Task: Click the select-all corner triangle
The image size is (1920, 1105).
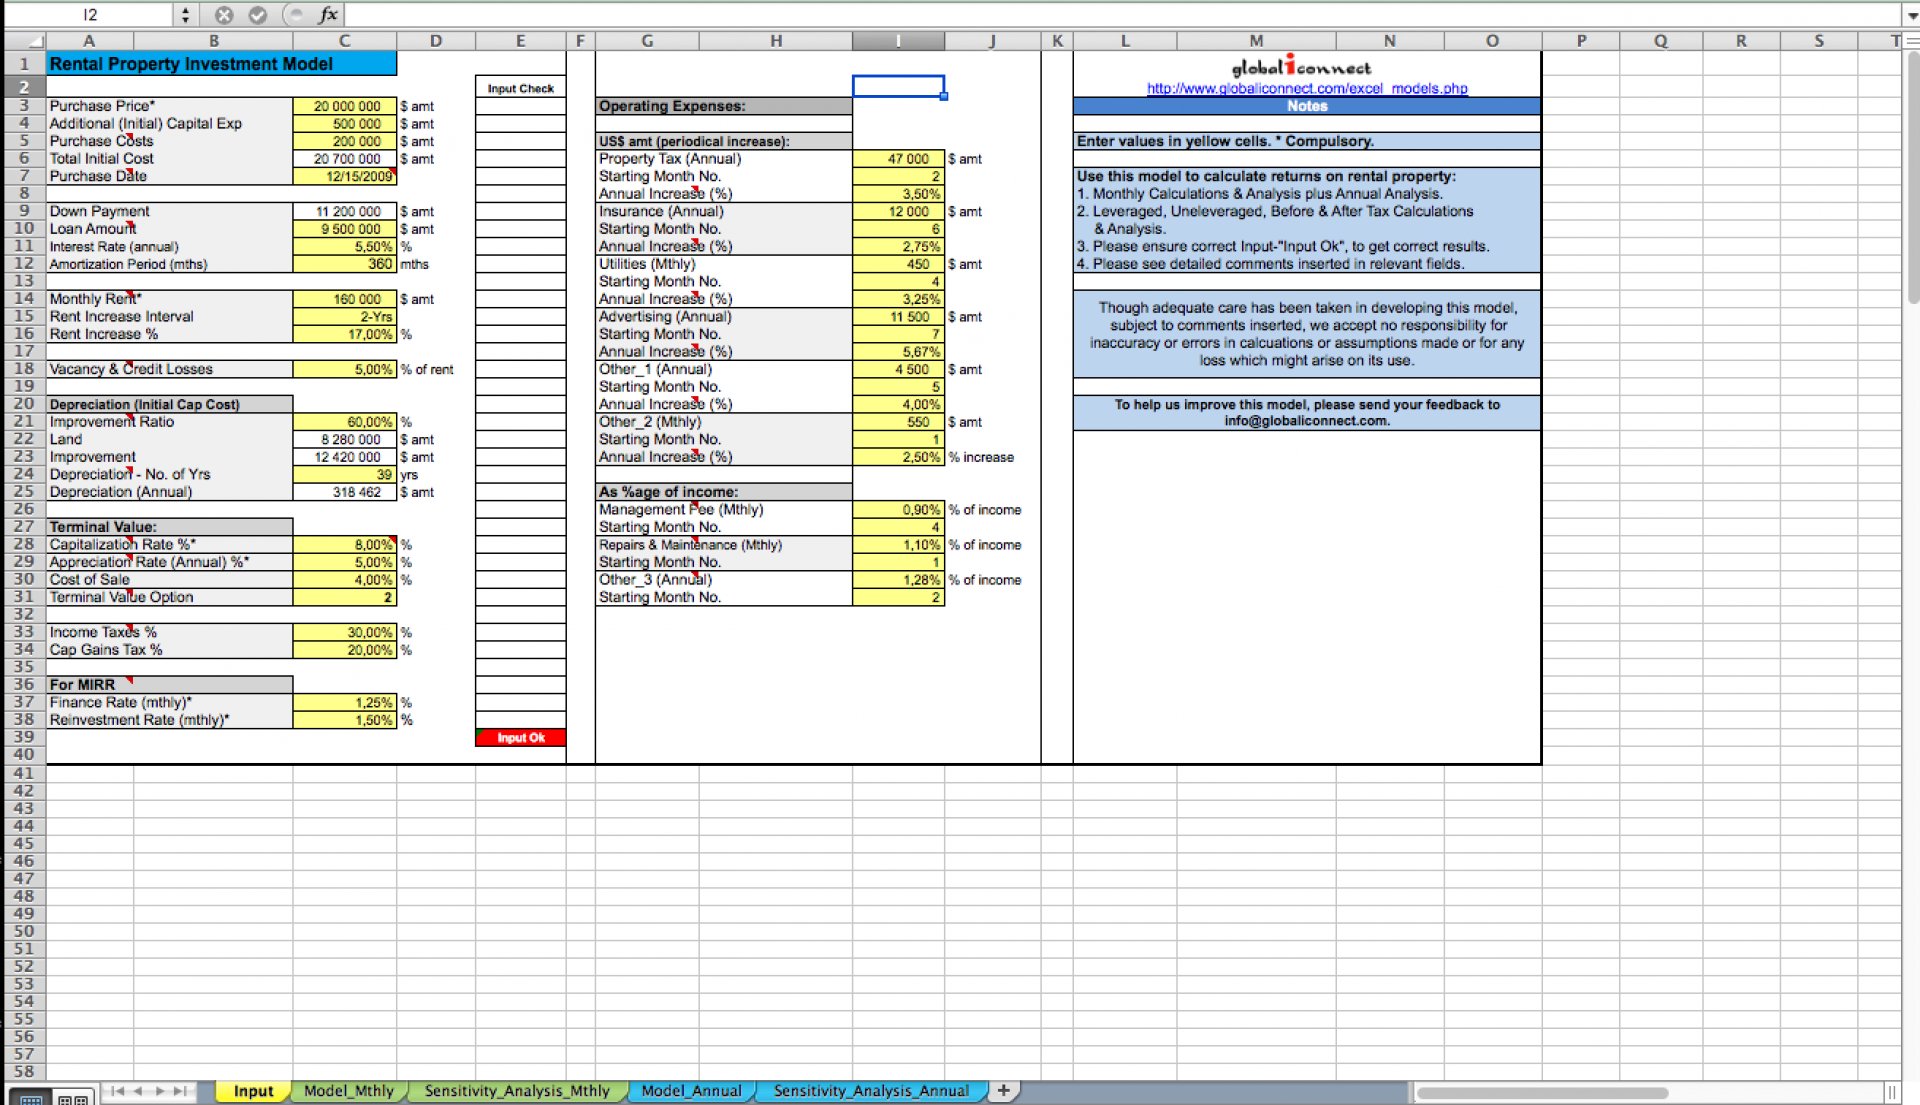Action: point(35,41)
